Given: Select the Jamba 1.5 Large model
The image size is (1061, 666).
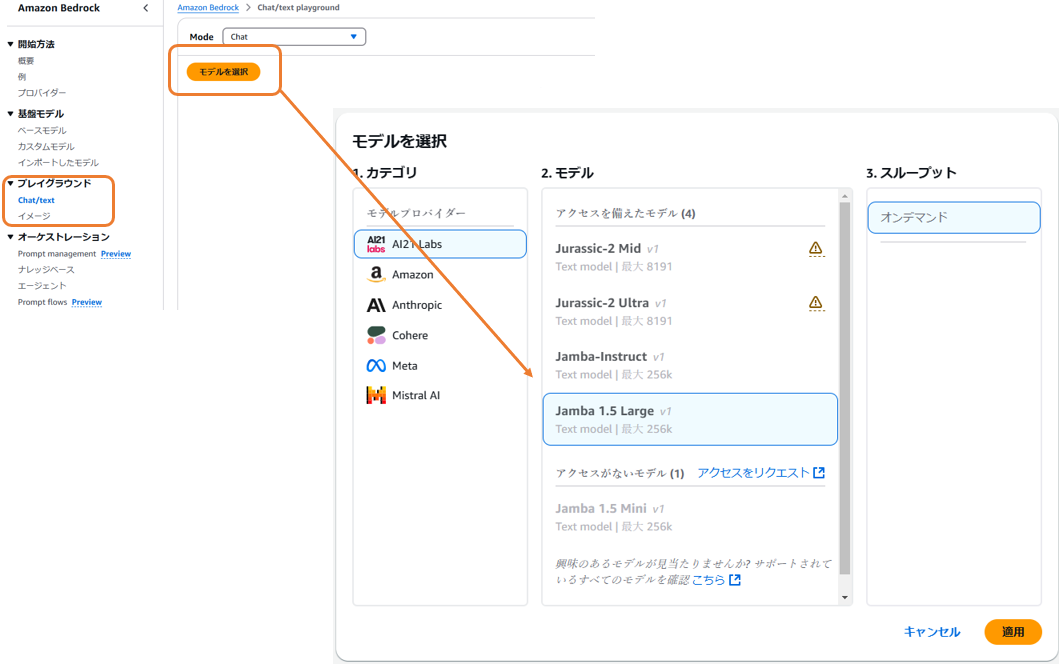Looking at the screenshot, I should tap(690, 420).
